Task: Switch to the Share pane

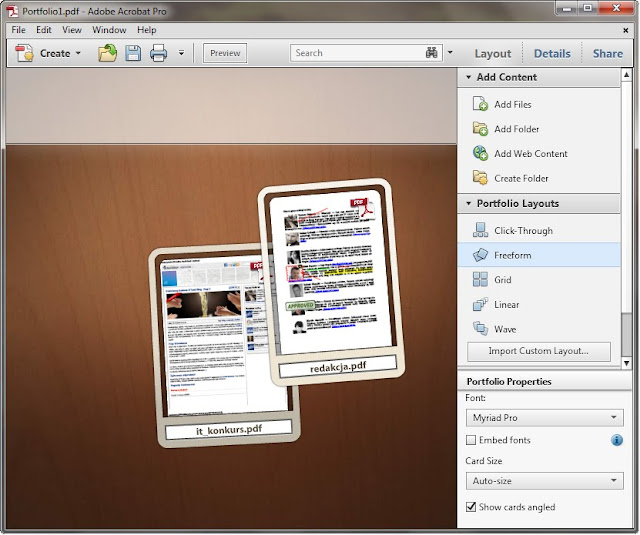Action: pos(608,53)
